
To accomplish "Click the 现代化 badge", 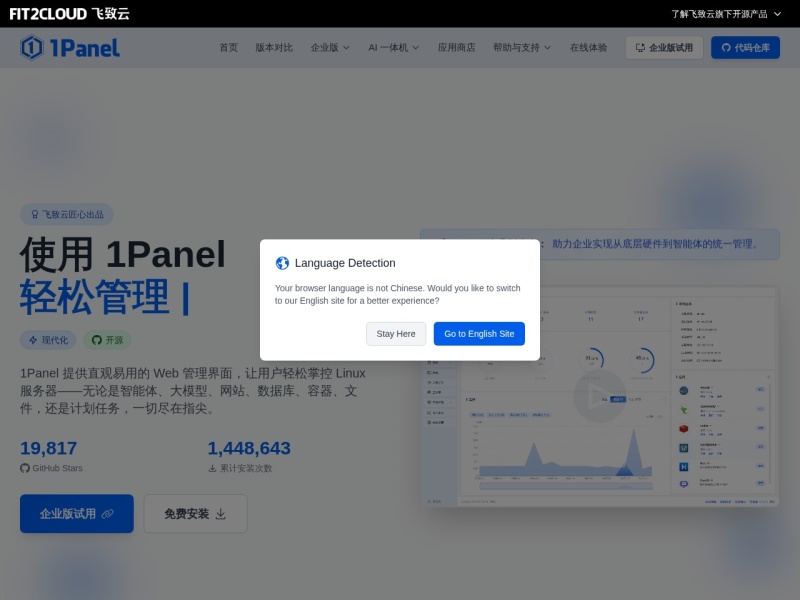I will [48, 340].
